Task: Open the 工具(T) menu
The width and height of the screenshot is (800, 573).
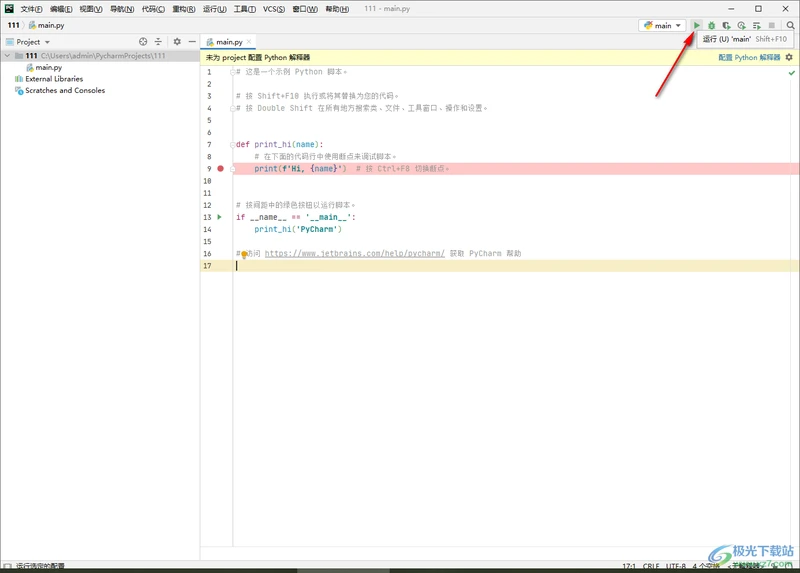Action: click(245, 9)
